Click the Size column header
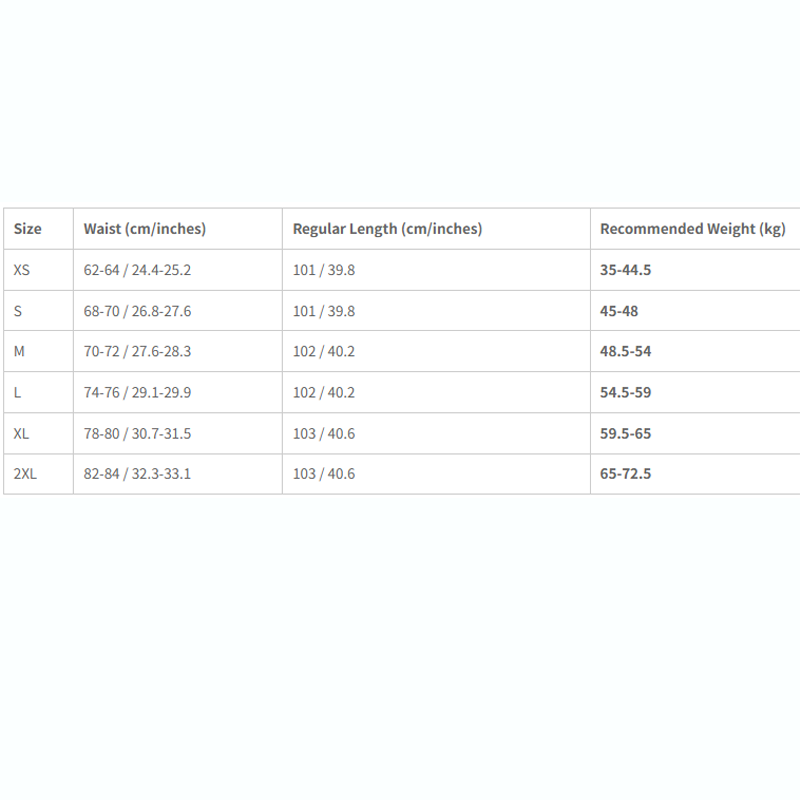 [28, 229]
